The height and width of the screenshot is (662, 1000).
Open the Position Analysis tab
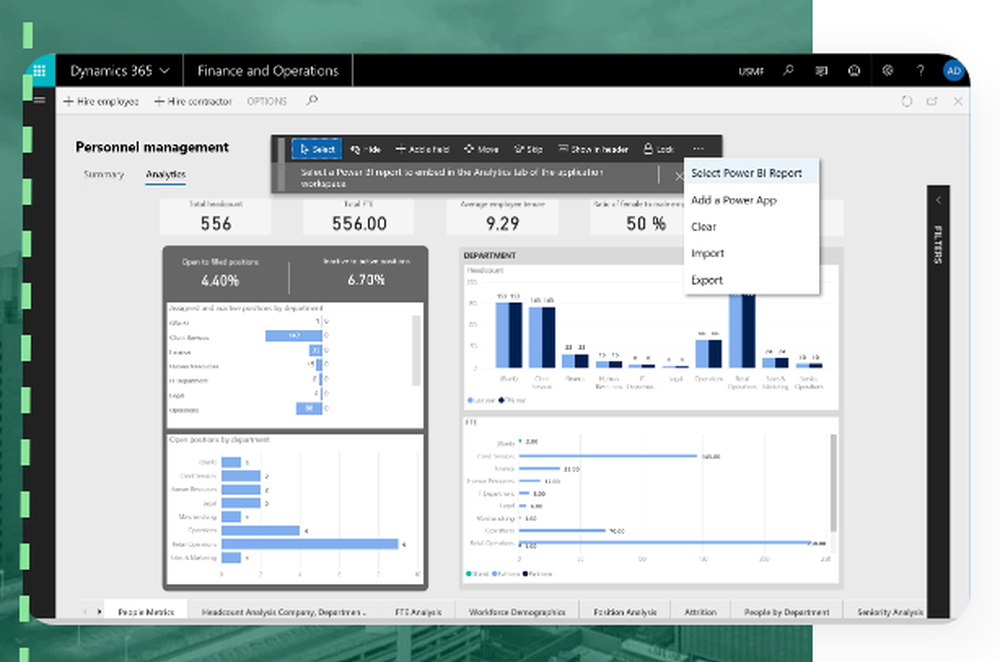pos(625,612)
